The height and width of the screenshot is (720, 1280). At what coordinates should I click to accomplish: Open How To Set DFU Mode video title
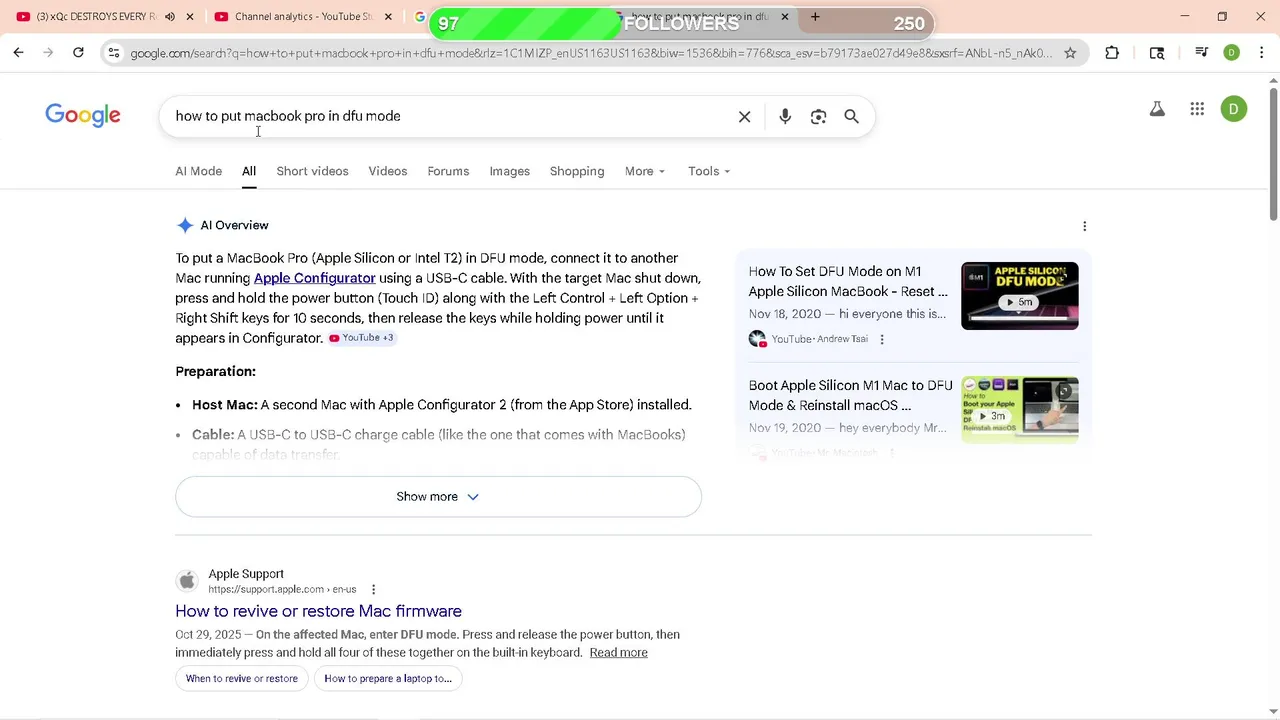point(848,281)
